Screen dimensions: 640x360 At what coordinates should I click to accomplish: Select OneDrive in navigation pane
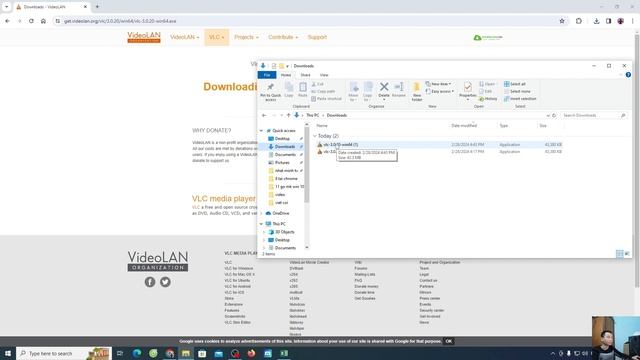[x=280, y=213]
